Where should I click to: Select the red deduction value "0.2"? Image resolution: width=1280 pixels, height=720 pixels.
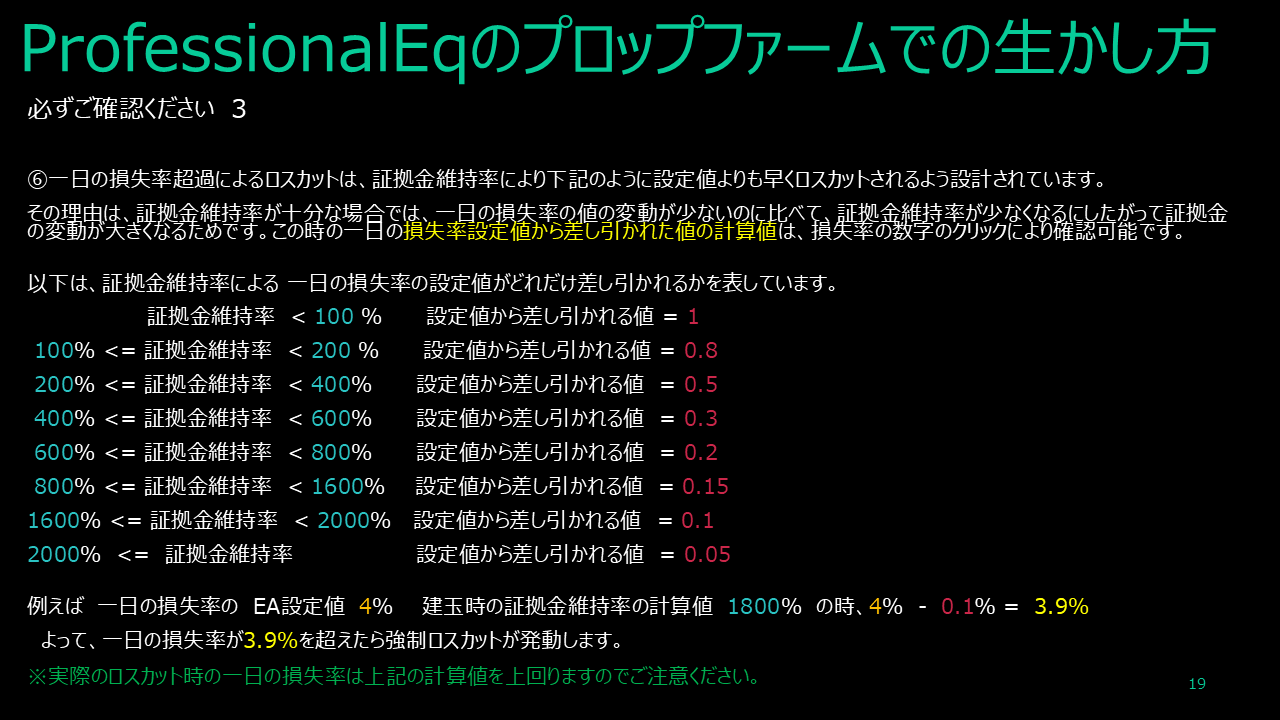[x=701, y=452]
